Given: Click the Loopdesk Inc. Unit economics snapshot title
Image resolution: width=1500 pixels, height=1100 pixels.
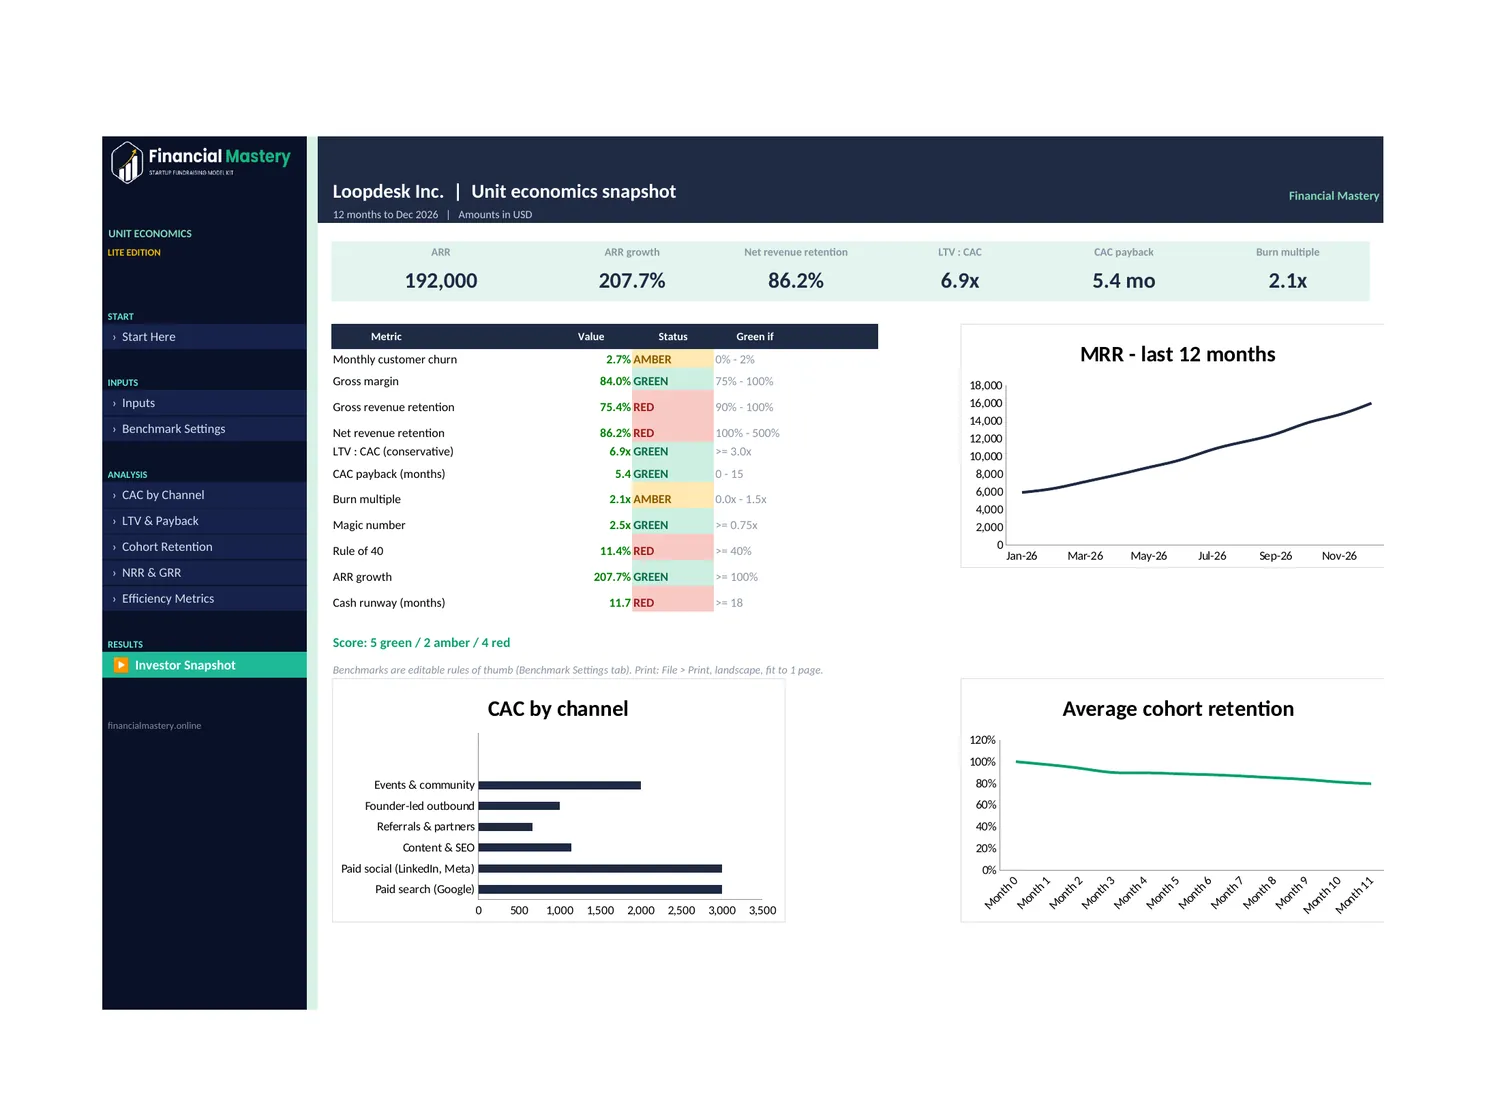Looking at the screenshot, I should click(x=504, y=192).
